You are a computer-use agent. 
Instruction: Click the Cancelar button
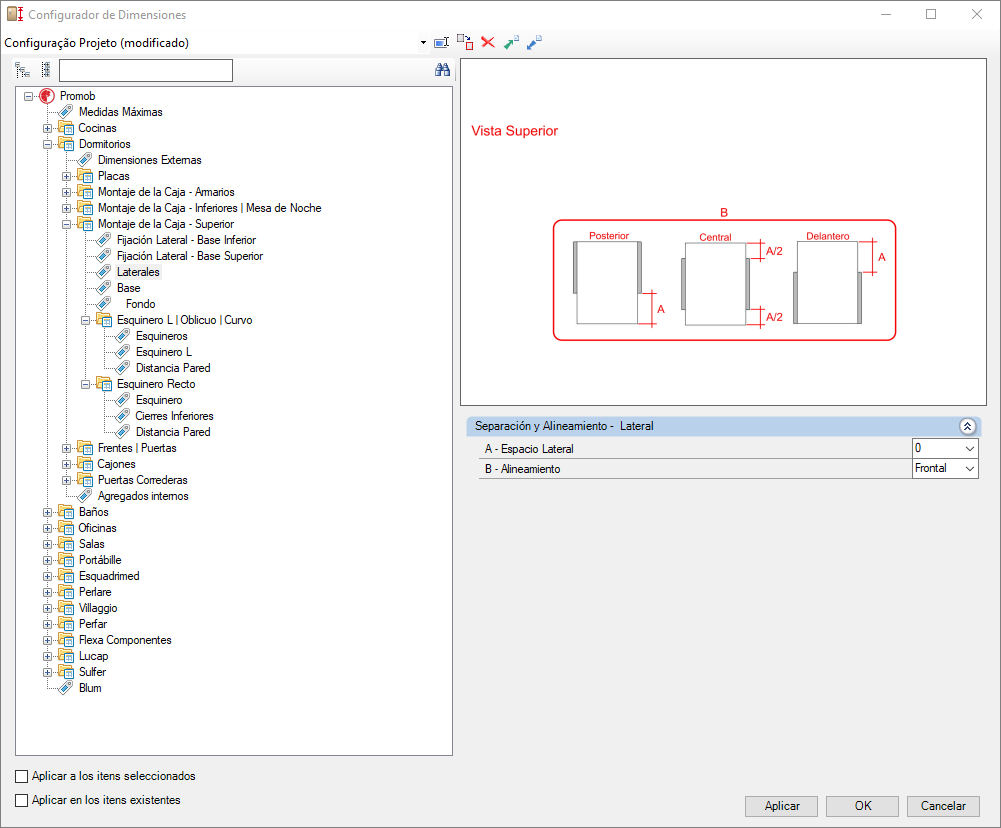point(943,806)
